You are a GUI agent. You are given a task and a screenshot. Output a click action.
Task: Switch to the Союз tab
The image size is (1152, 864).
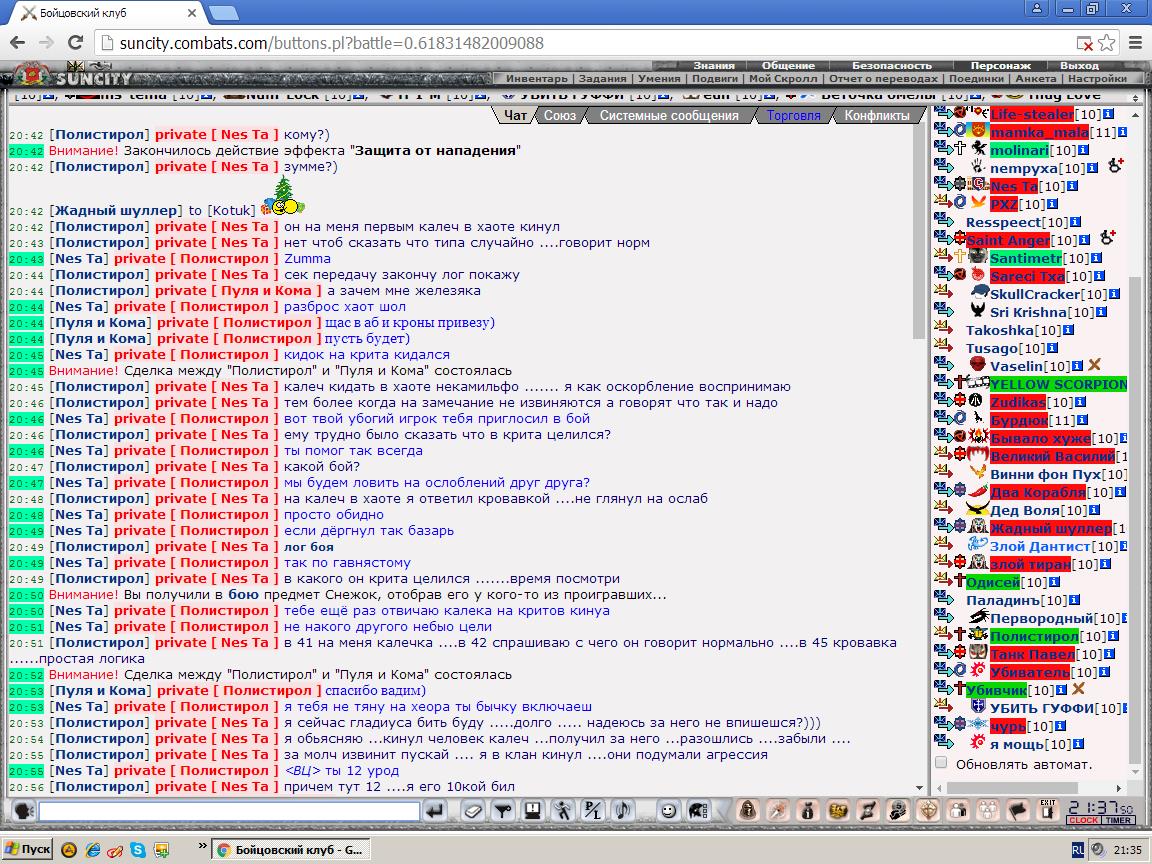click(560, 115)
